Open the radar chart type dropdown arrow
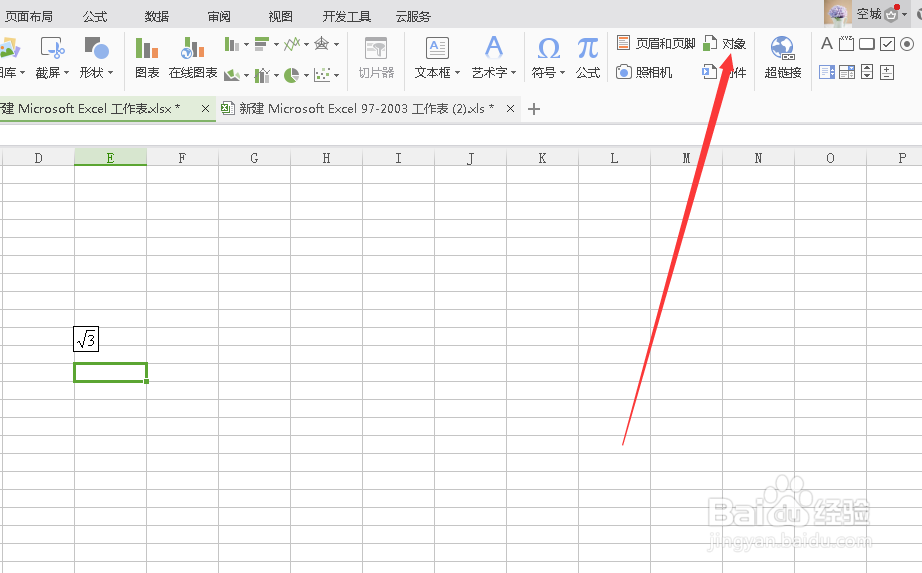This screenshot has width=922, height=573. tap(336, 44)
